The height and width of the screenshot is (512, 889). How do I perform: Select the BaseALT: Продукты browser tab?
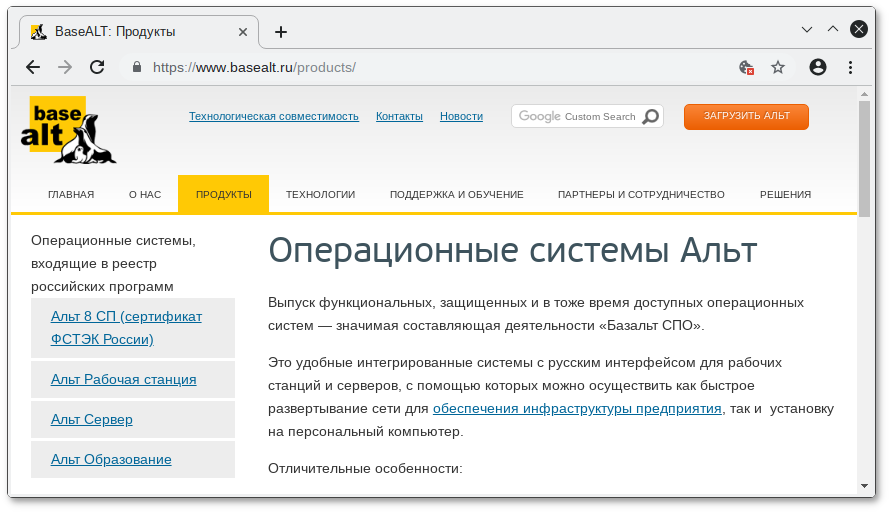pyautogui.click(x=139, y=32)
